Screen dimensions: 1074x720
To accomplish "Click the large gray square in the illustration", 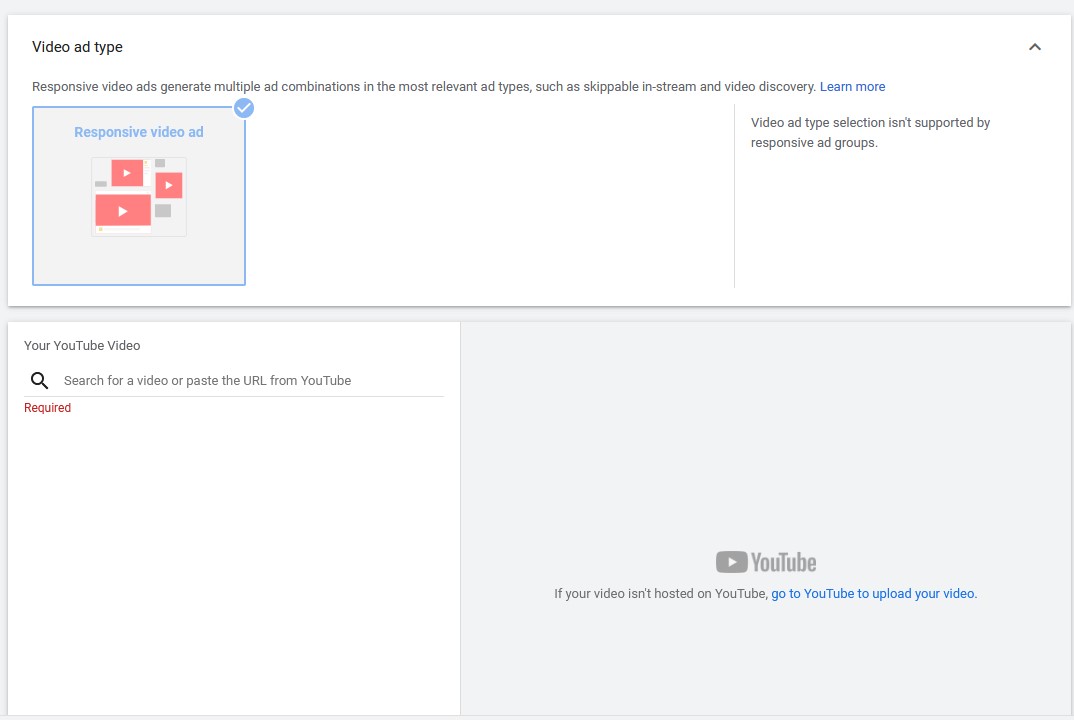I will click(163, 211).
